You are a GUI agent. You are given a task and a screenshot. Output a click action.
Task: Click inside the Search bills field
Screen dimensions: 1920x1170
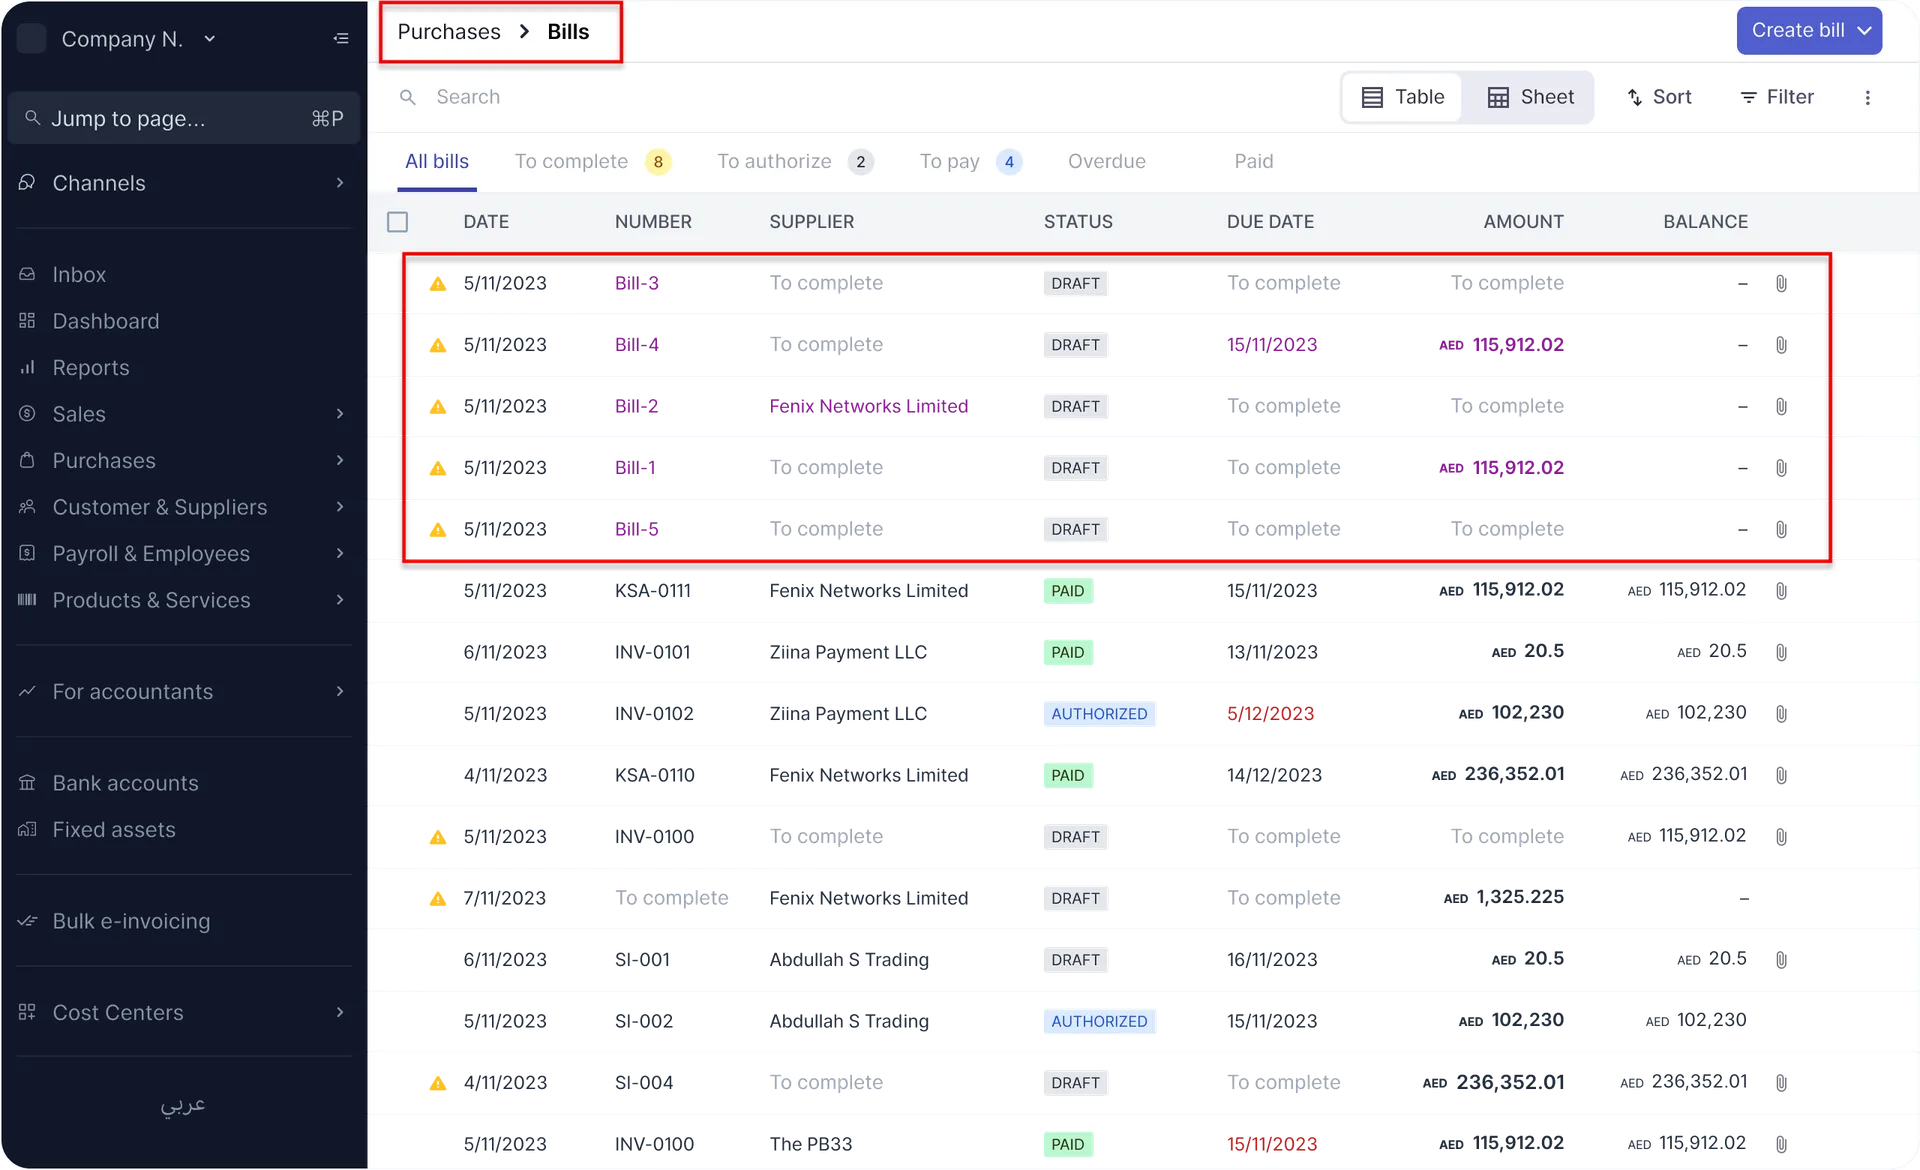600,96
